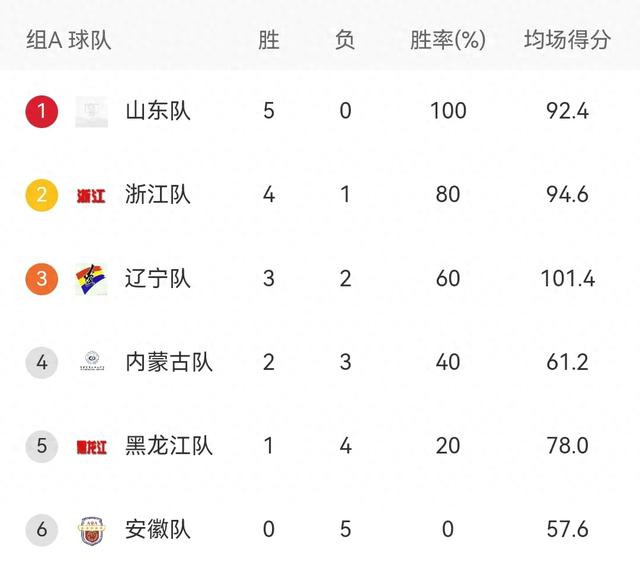
Task: Click the gray rank 4 badge
Action: click(x=42, y=362)
